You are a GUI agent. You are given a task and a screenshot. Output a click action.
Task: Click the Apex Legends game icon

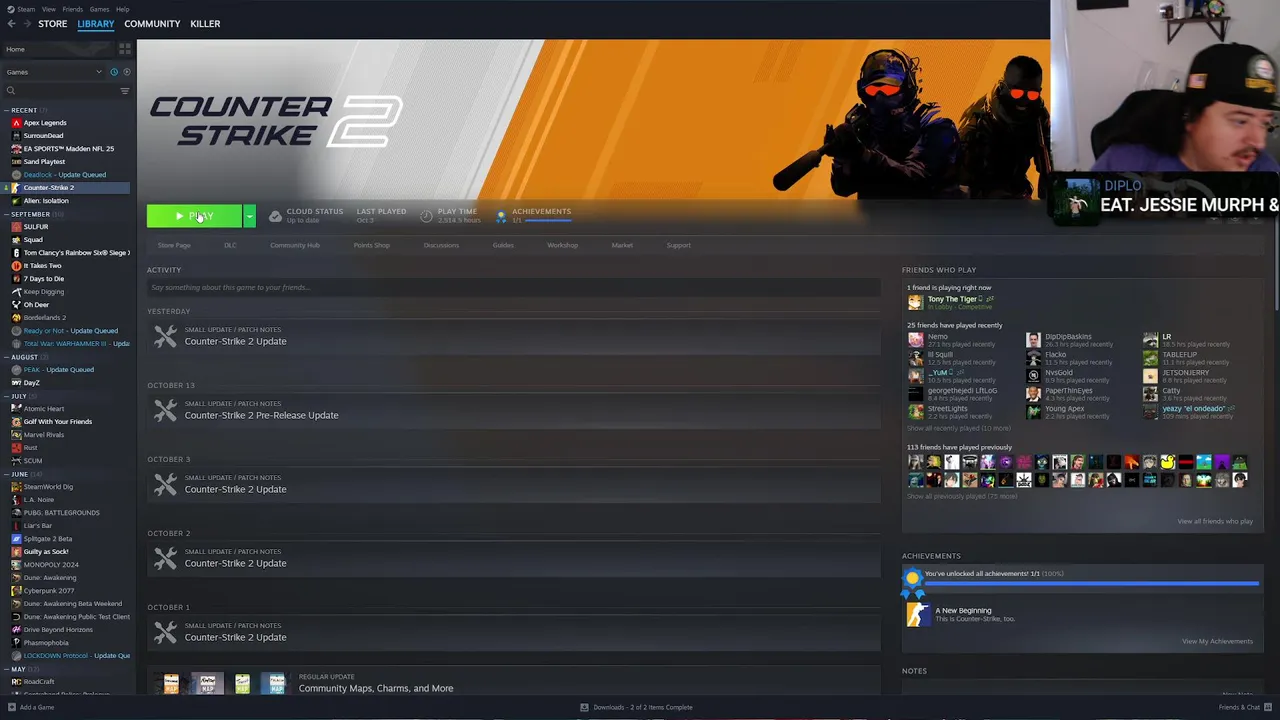[16, 123]
